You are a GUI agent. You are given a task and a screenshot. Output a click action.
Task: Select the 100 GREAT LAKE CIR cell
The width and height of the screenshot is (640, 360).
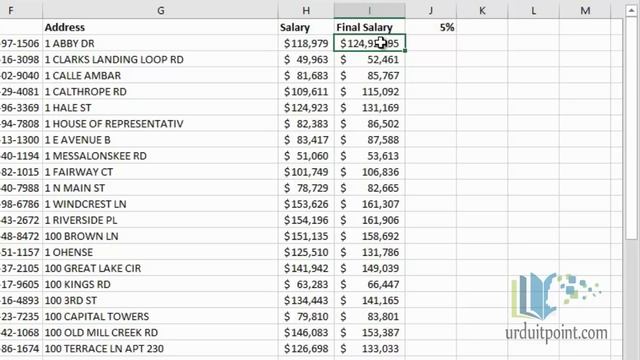point(160,268)
